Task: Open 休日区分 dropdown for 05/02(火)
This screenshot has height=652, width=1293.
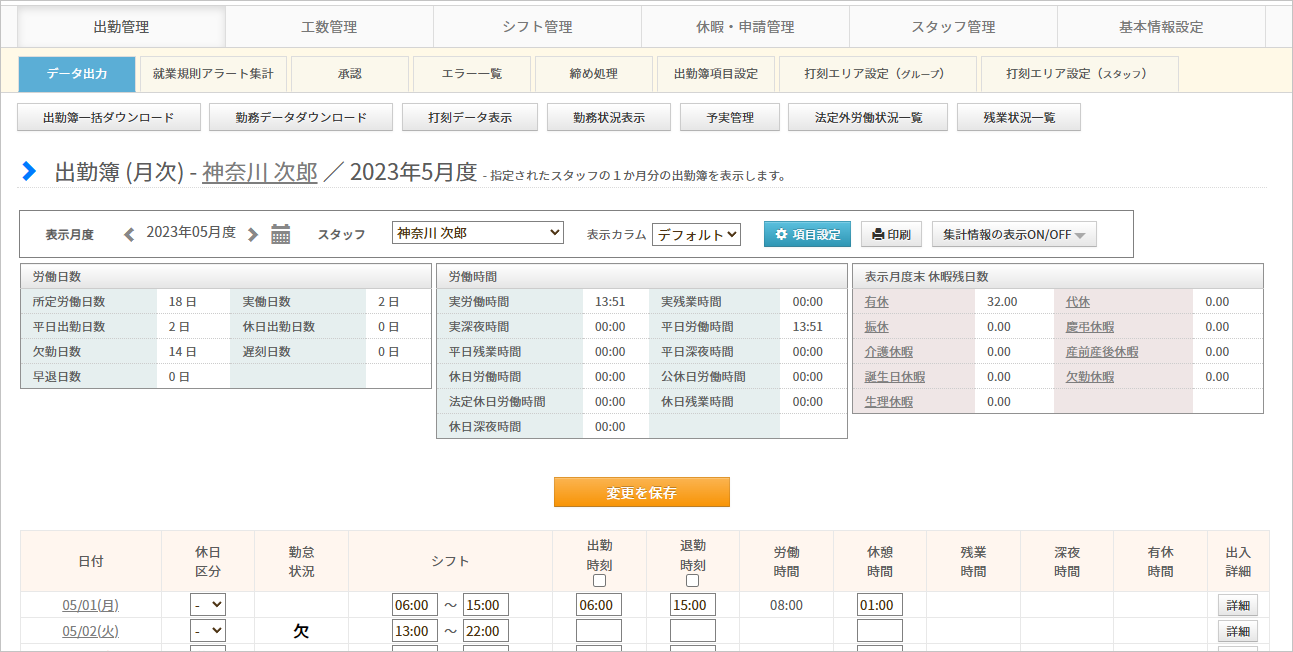Action: [x=208, y=631]
